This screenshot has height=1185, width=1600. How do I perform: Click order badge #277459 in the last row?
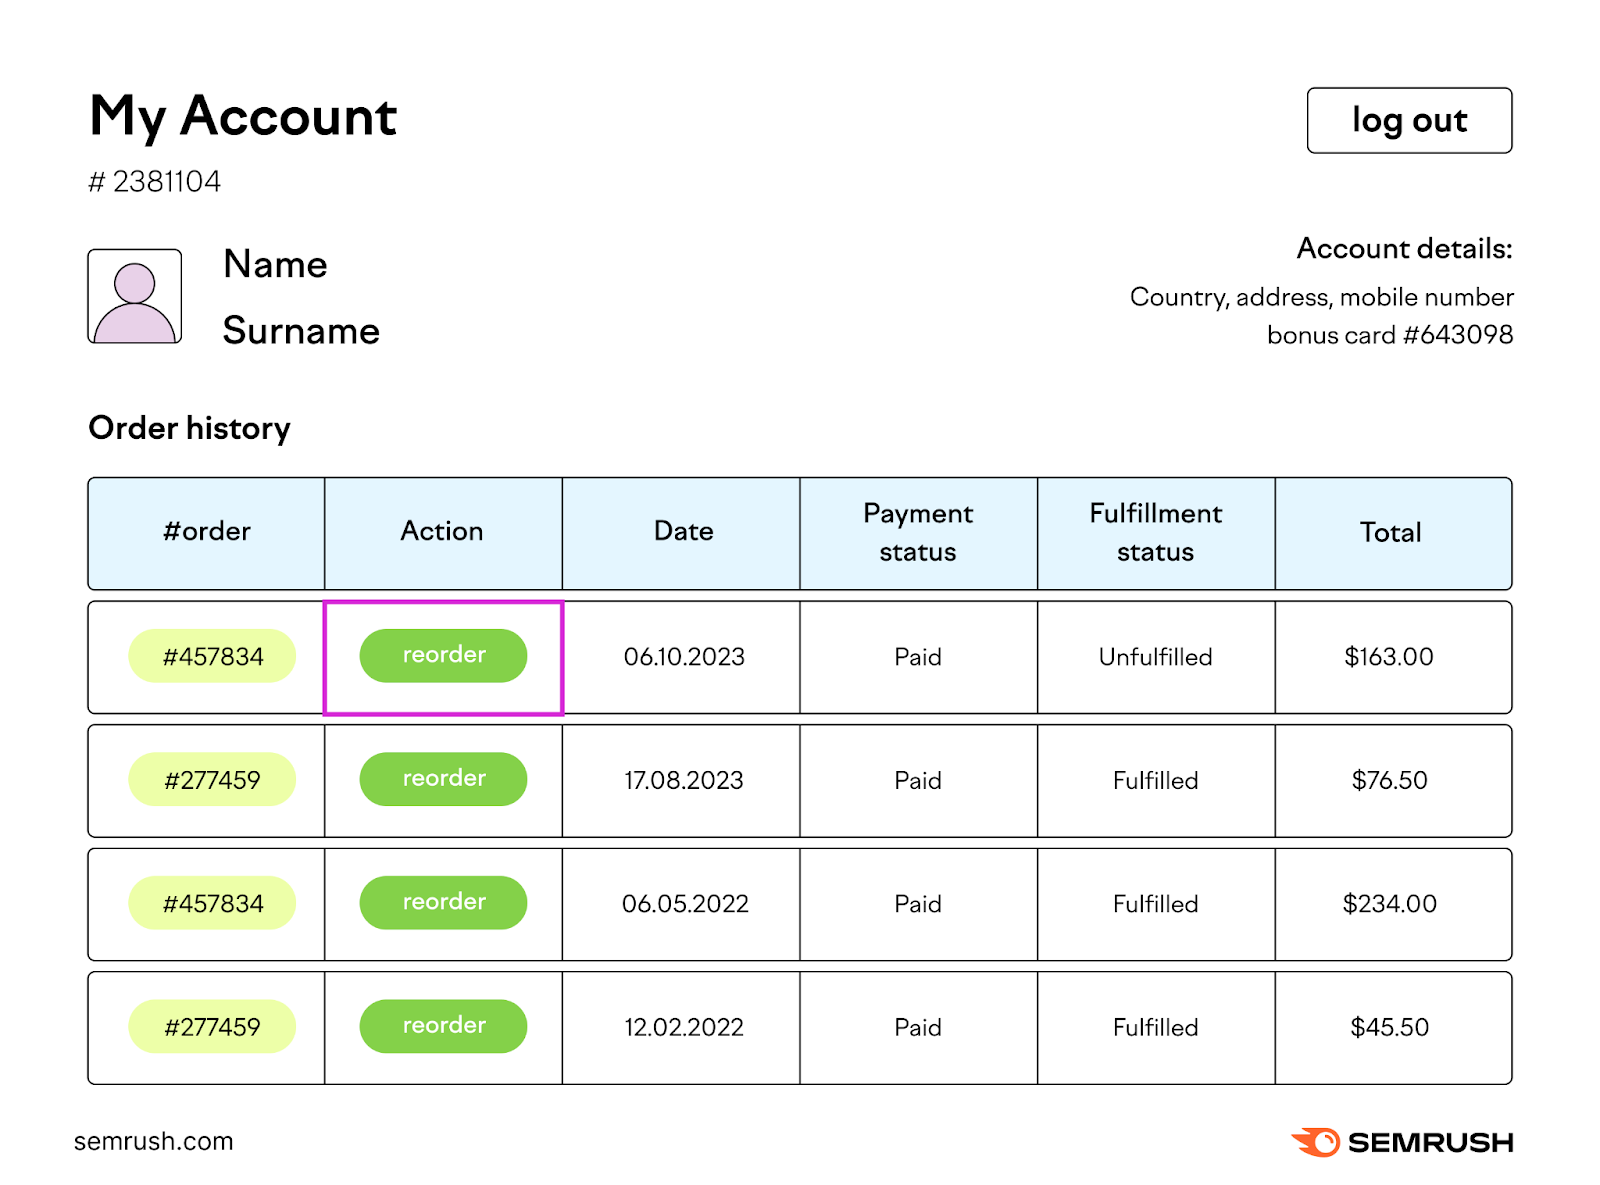point(212,1025)
